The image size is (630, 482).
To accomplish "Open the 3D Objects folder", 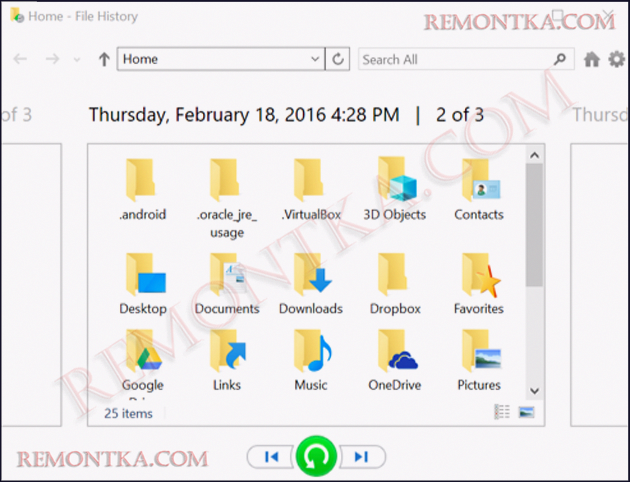I will point(395,190).
